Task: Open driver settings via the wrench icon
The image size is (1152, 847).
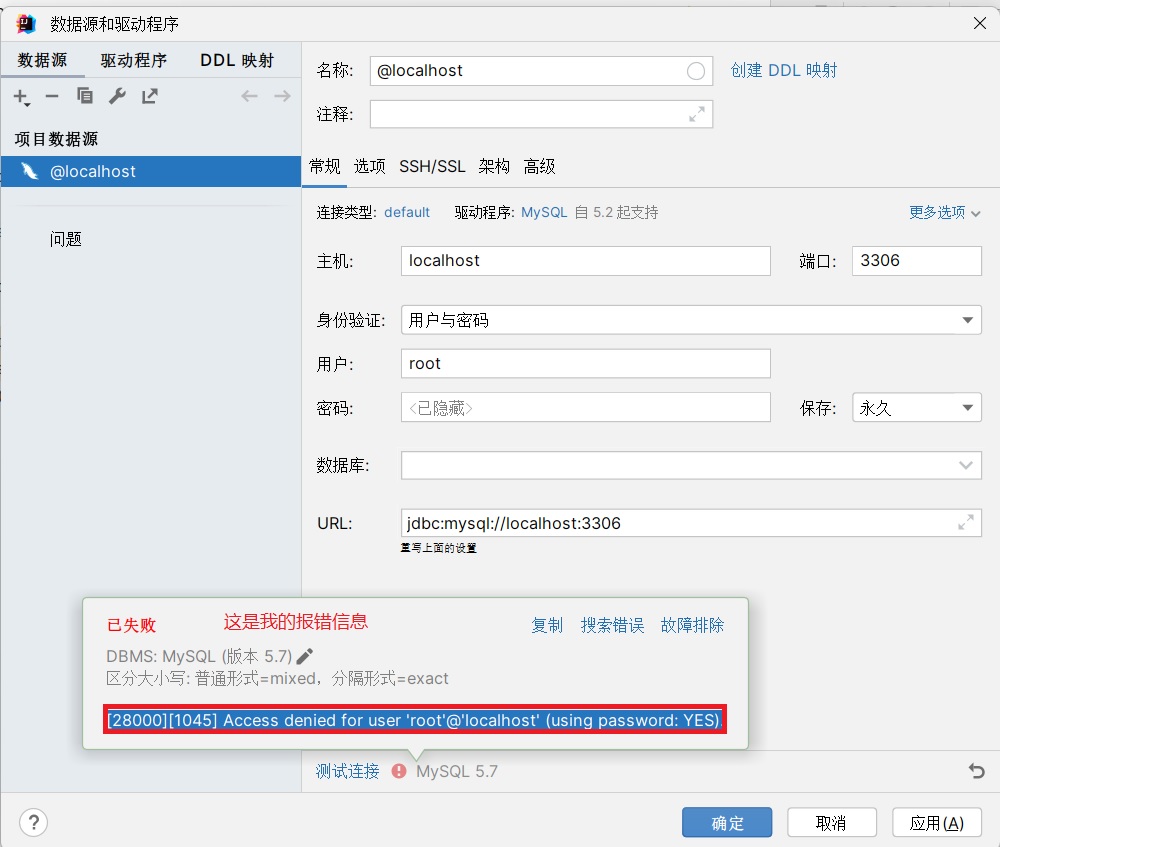Action: coord(117,96)
